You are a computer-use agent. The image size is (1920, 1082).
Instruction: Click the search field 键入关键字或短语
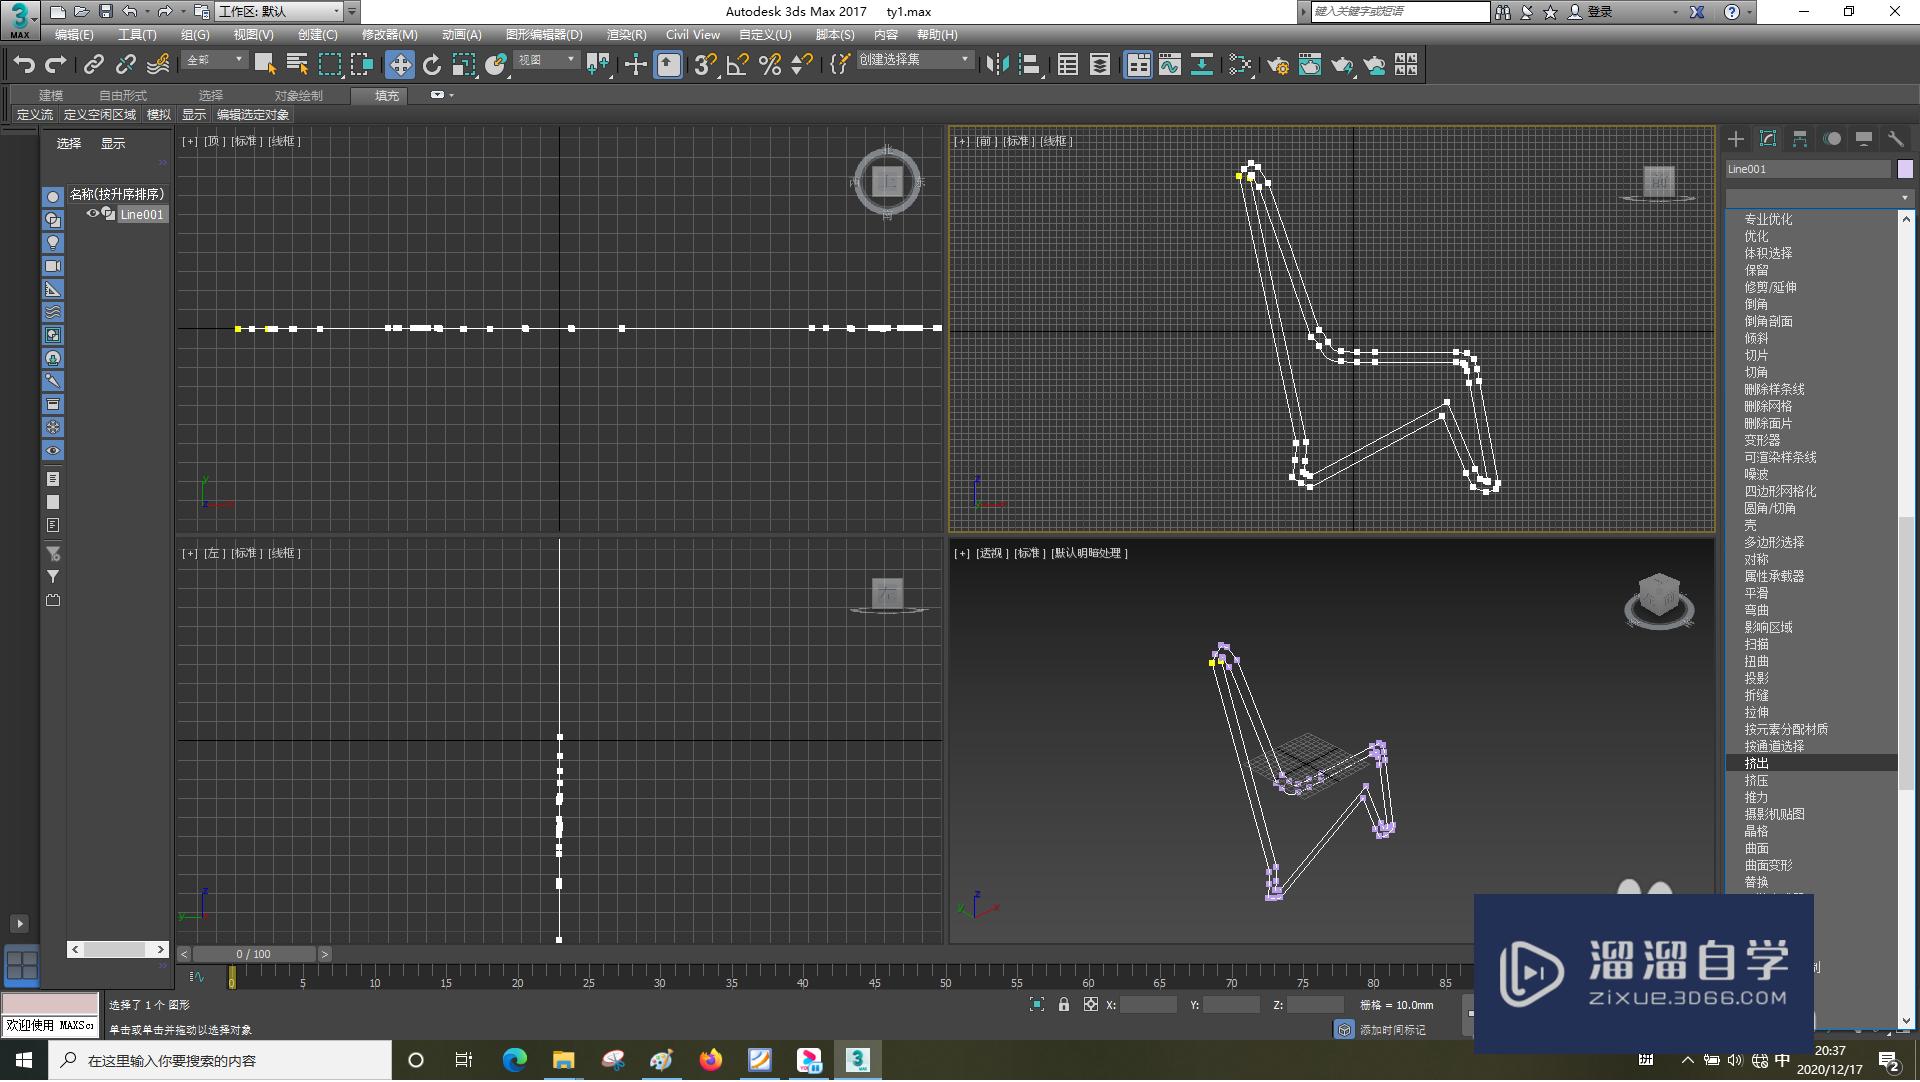[1400, 12]
